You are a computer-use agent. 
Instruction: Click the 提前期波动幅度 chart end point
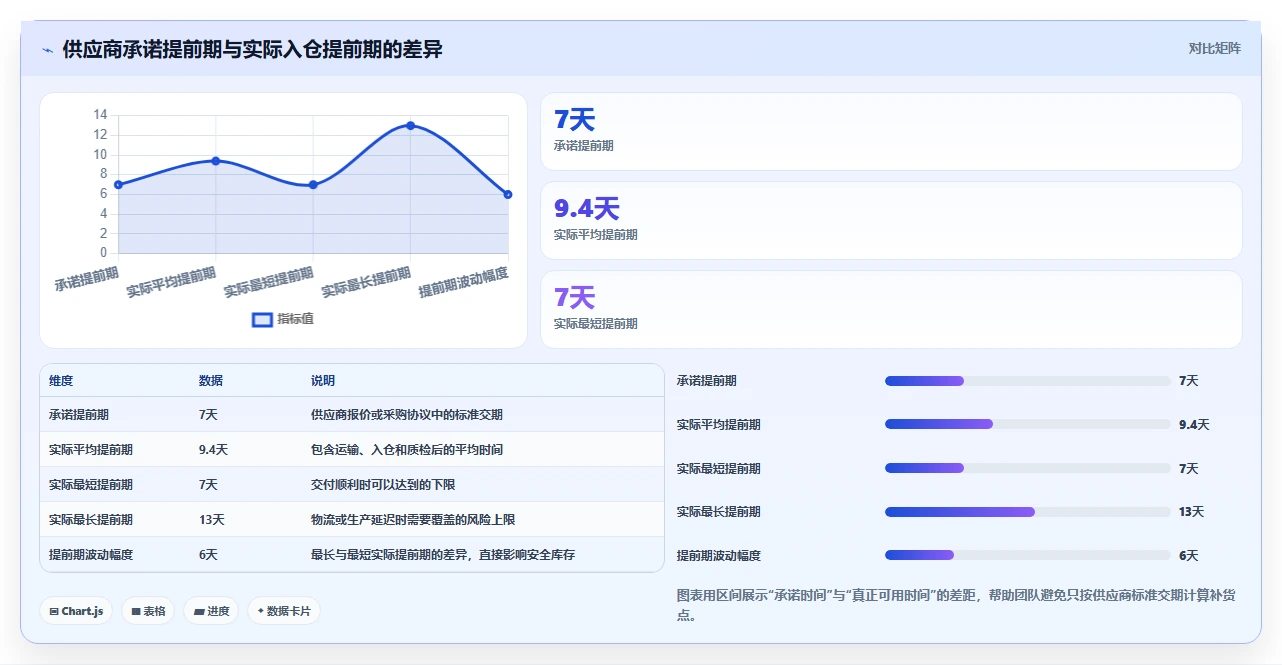coord(508,194)
